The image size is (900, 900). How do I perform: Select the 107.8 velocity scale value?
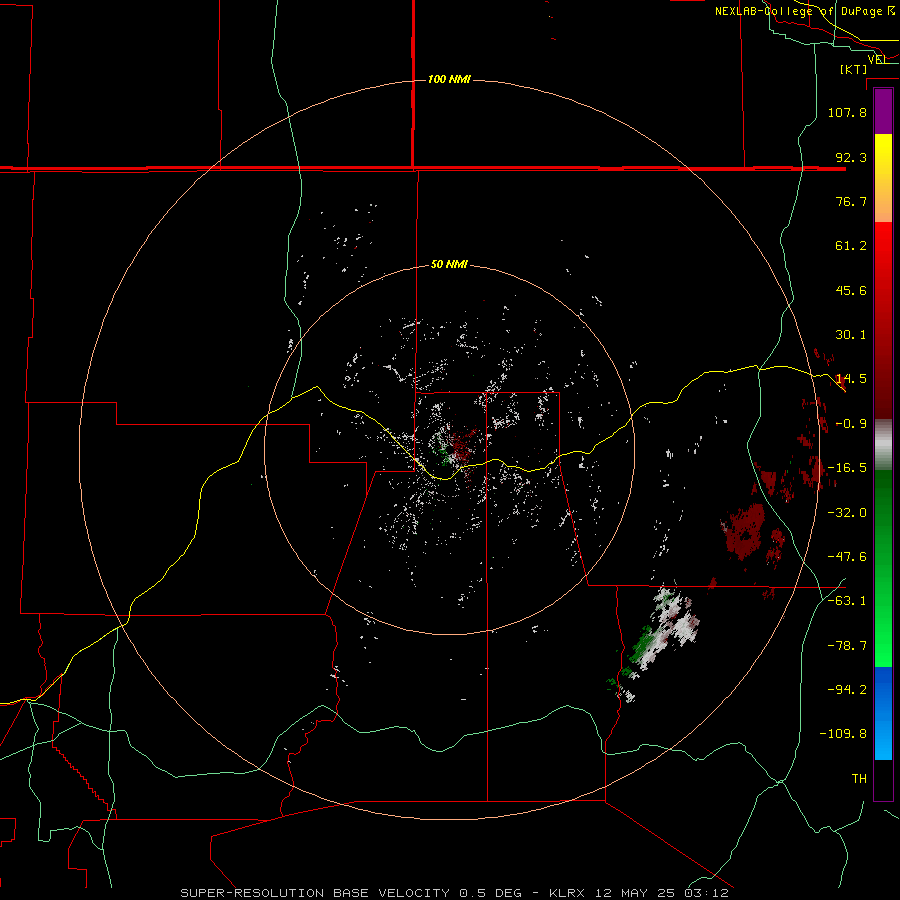pyautogui.click(x=847, y=112)
